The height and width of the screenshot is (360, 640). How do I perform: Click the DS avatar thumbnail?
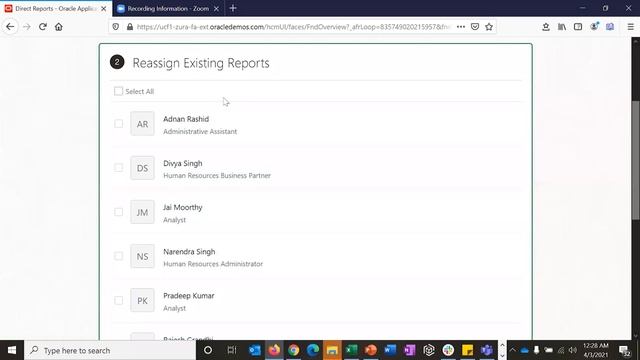coord(142,168)
